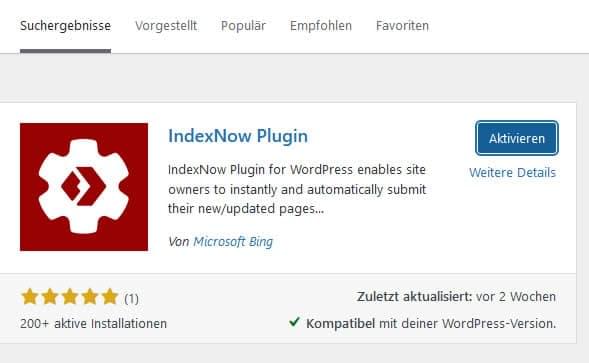
Task: Click the third rating star
Action: 70,297
